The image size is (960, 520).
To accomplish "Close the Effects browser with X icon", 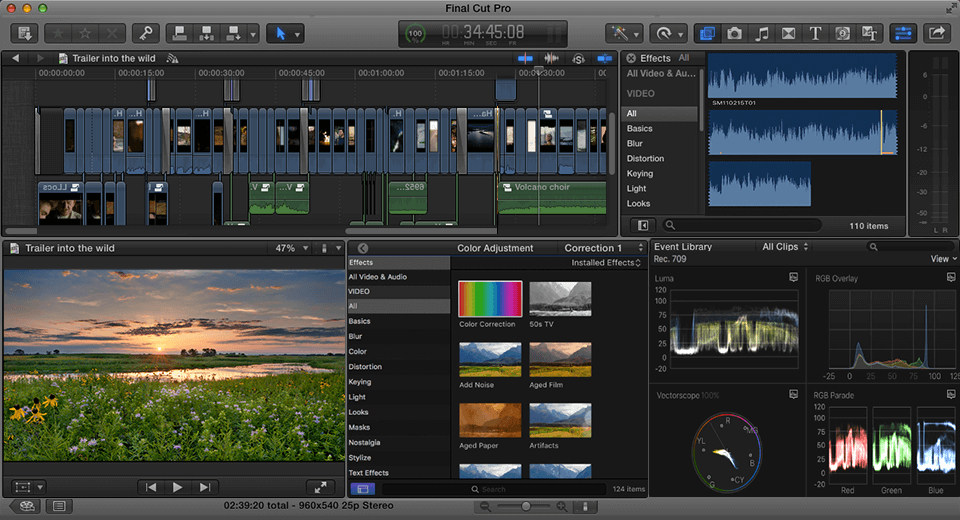I will click(x=631, y=58).
